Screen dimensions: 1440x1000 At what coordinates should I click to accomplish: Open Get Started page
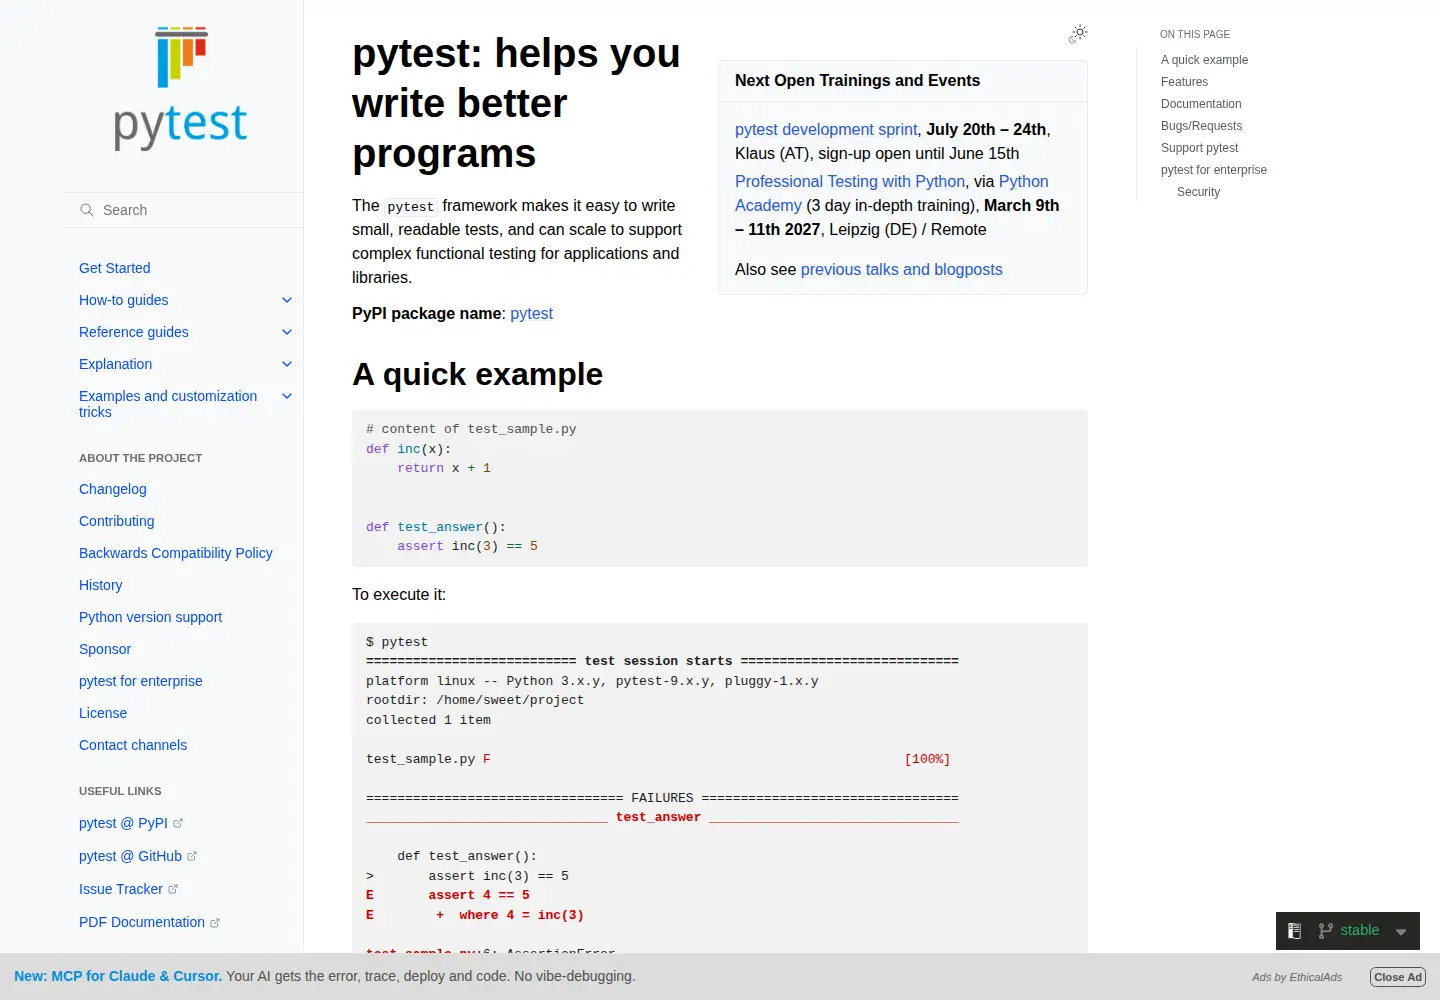click(115, 268)
